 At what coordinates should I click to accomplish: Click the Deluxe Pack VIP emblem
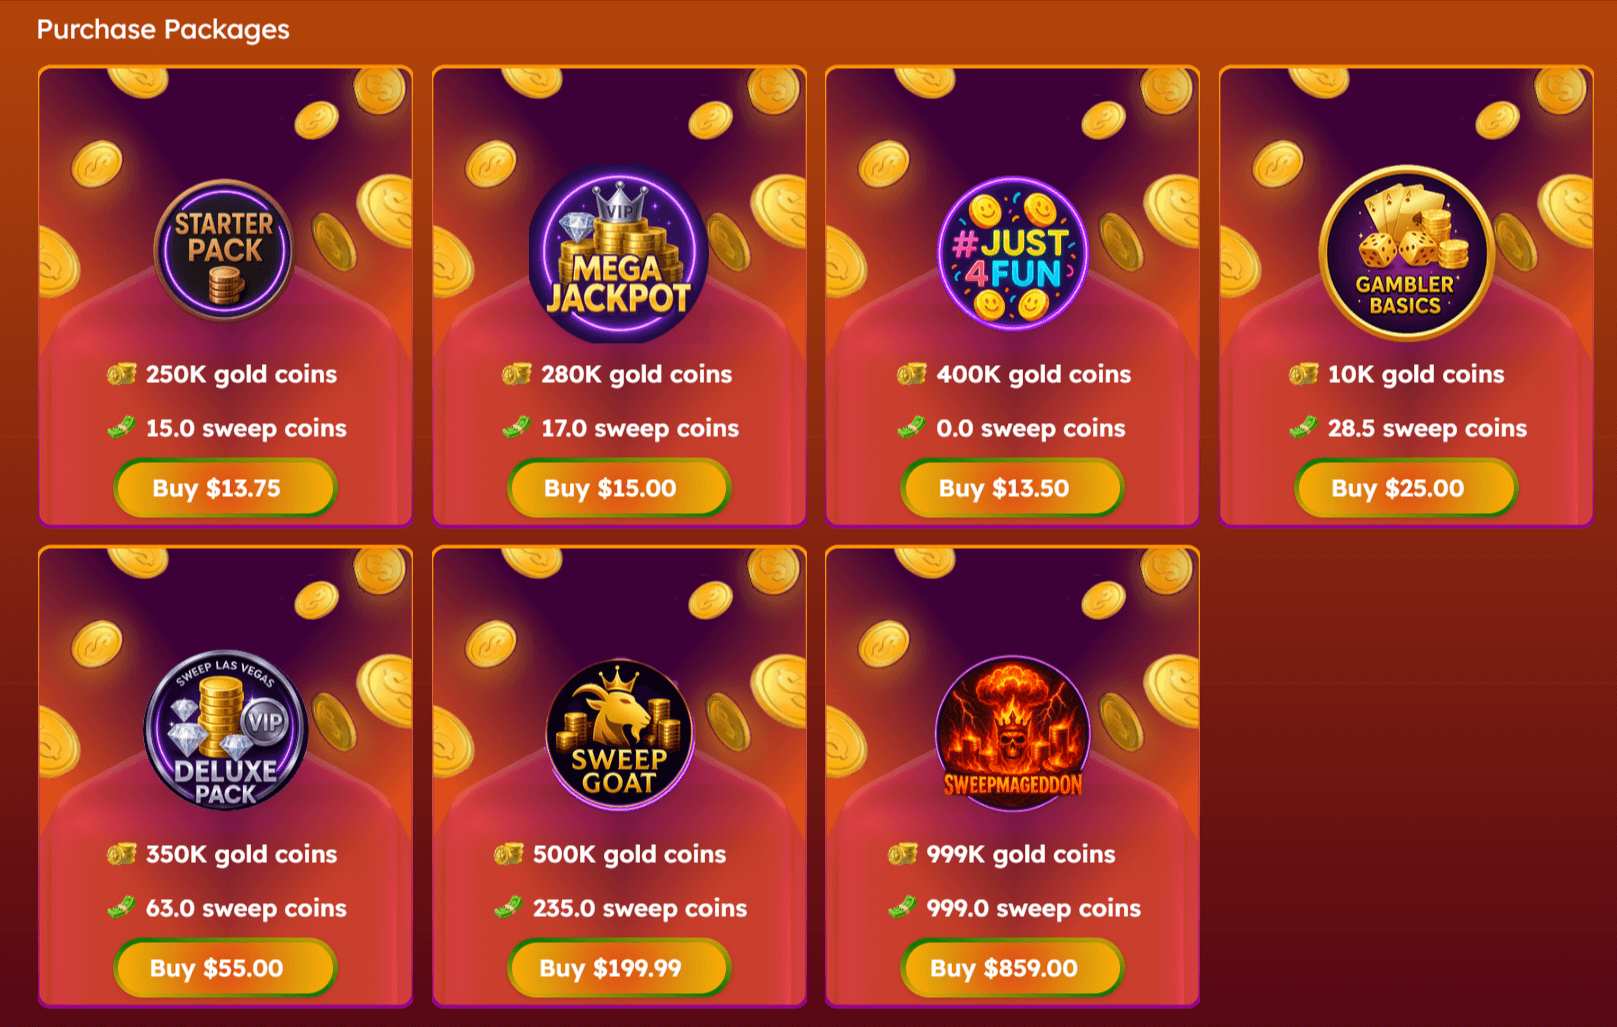click(x=225, y=730)
